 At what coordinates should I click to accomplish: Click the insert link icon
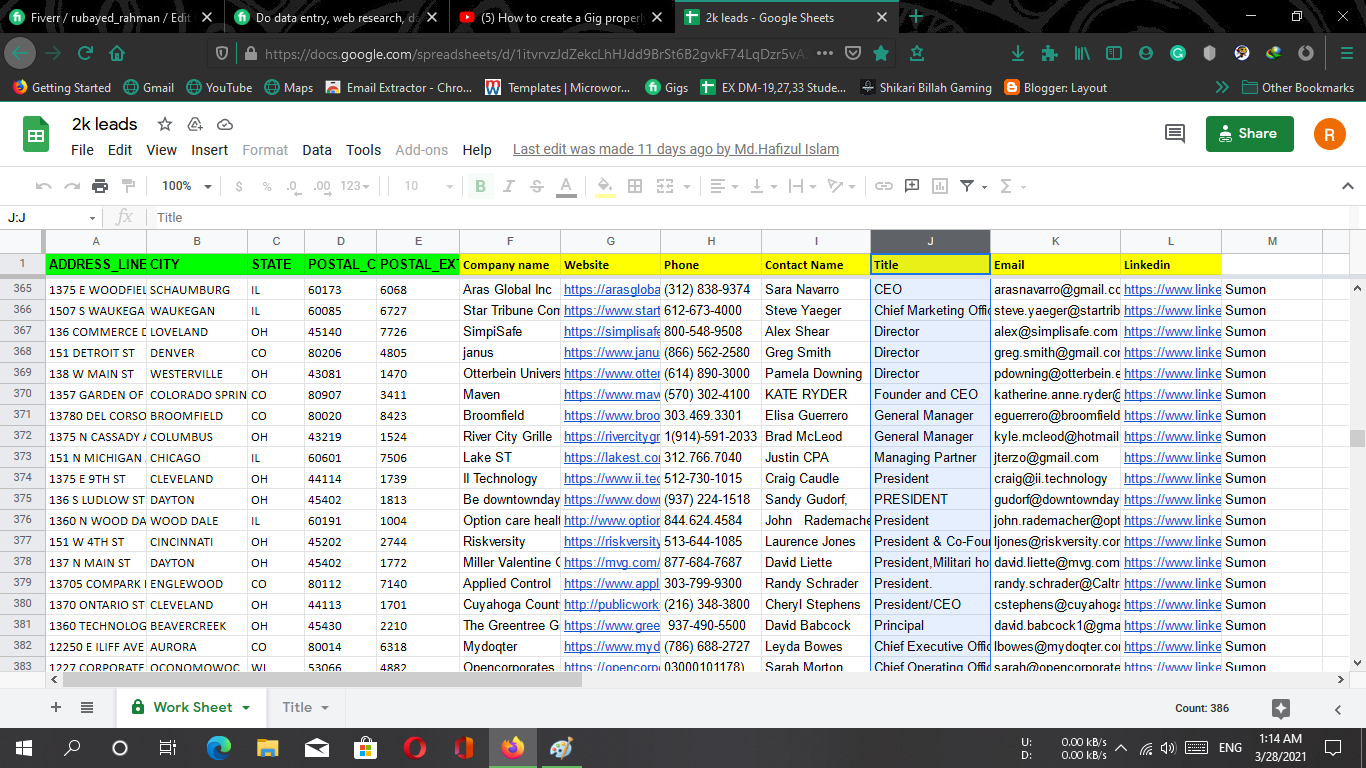(x=884, y=186)
